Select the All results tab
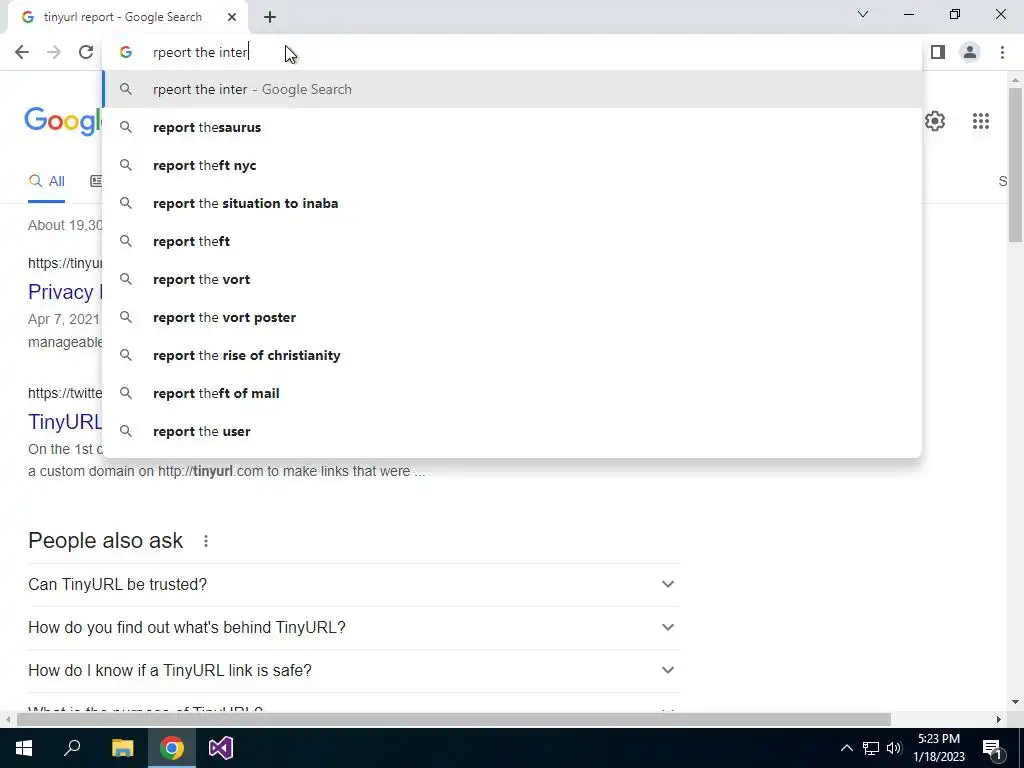The width and height of the screenshot is (1024, 768). click(46, 182)
